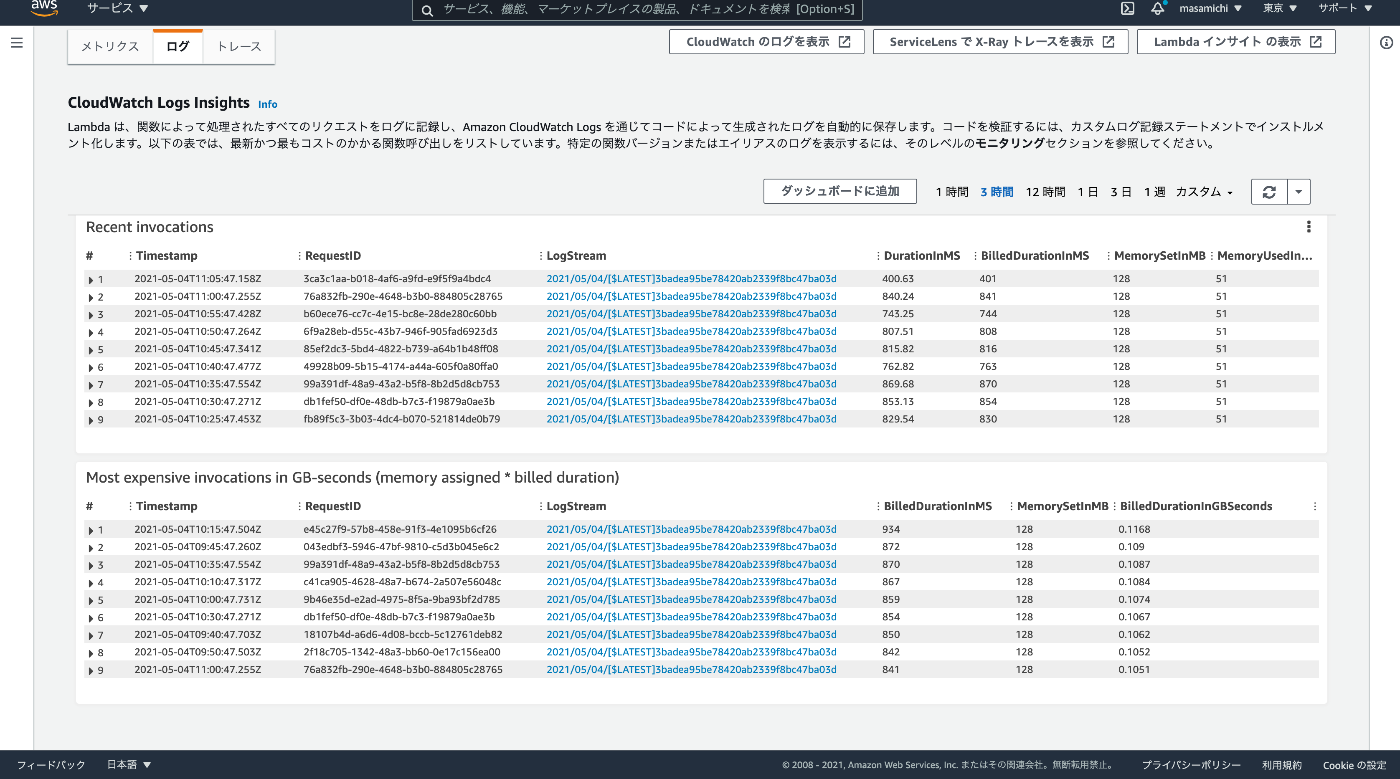This screenshot has height=779, width=1400.
Task: Click ServiceLens で X-Ray トレースを表示 button
Action: click(x=1001, y=42)
